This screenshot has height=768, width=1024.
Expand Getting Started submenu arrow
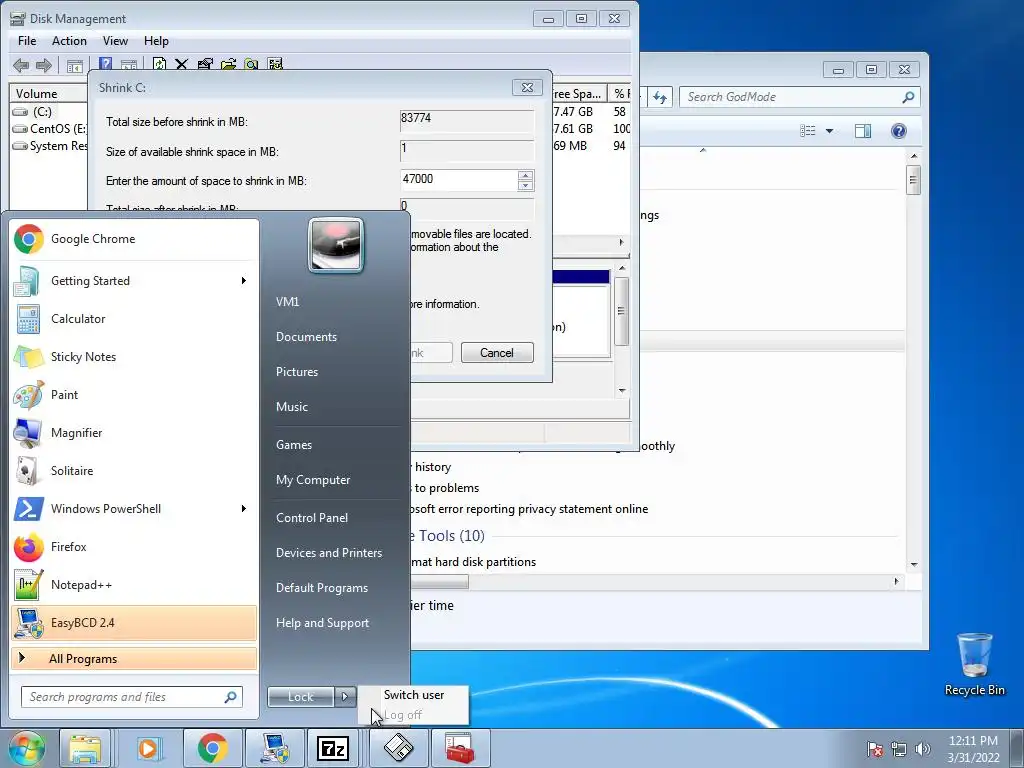click(244, 281)
